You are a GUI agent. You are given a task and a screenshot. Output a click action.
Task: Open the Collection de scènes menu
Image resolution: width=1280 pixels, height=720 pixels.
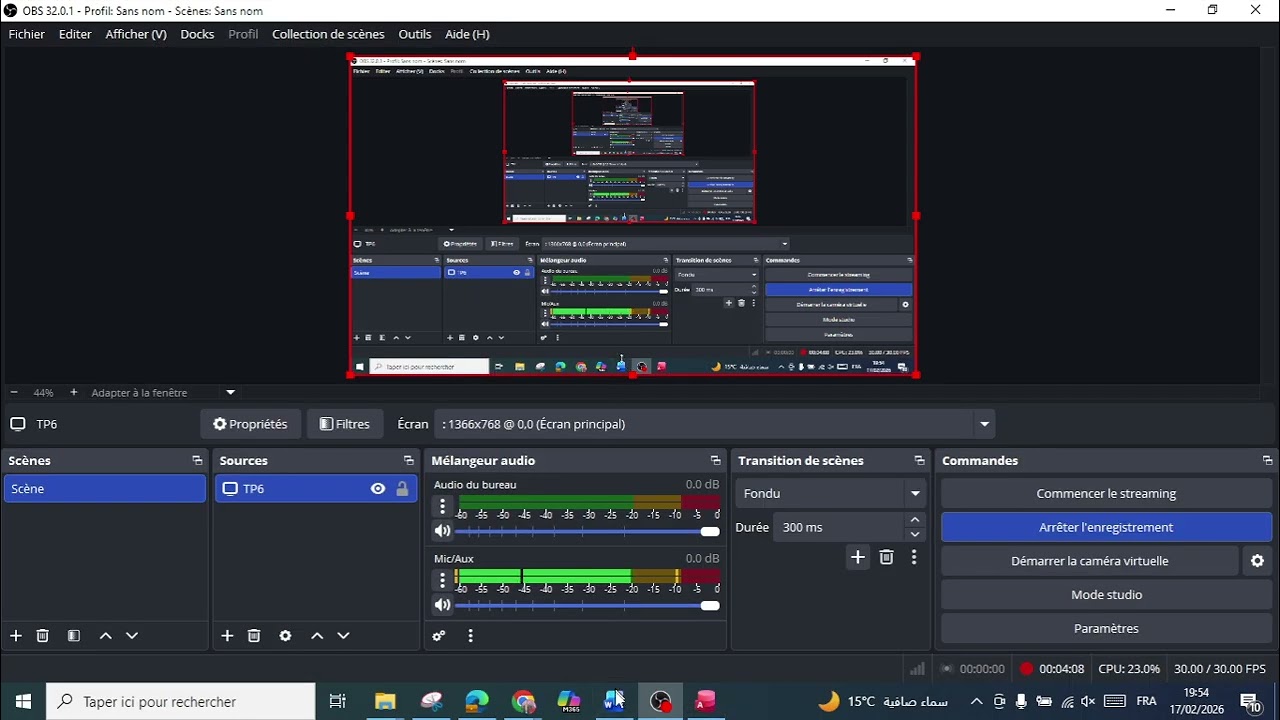[328, 34]
